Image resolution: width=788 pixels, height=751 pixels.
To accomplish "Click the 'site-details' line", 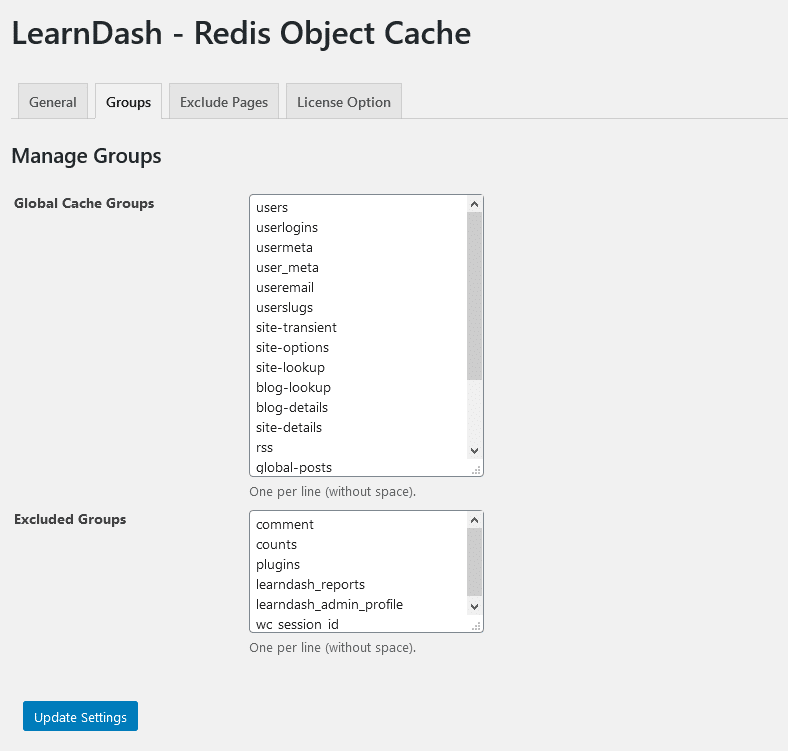I will tap(289, 427).
